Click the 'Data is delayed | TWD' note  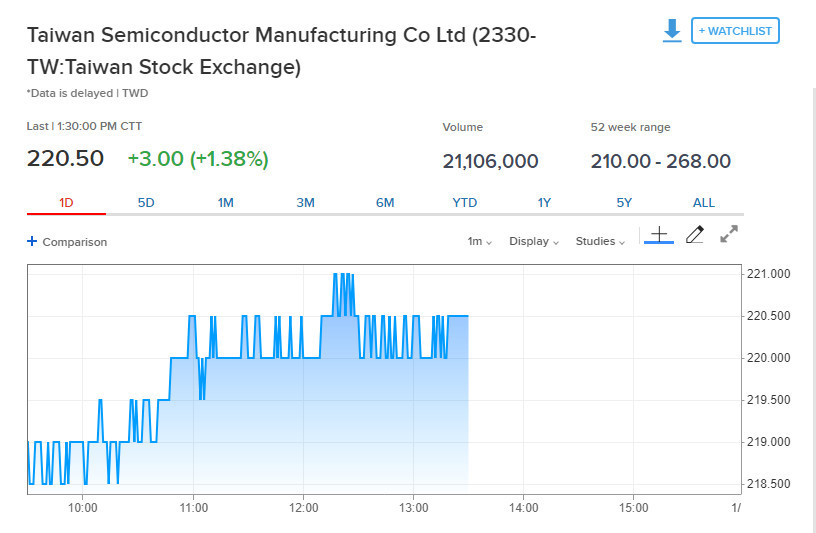[87, 93]
